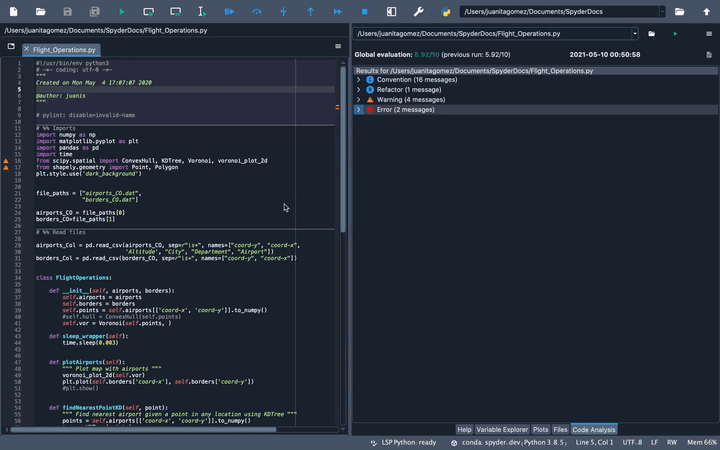Switch to the Variable Explorer tab
This screenshot has width=720, height=450.
pyautogui.click(x=501, y=429)
